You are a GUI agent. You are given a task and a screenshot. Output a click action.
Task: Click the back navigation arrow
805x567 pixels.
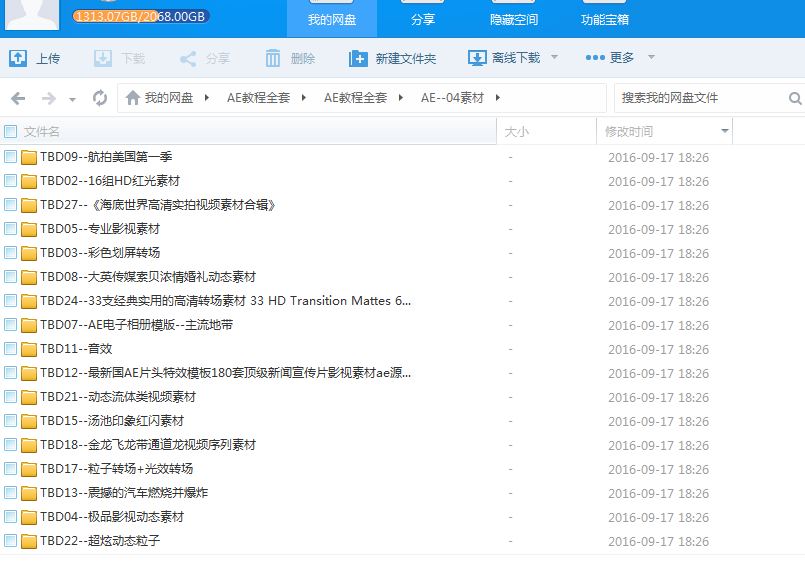pos(17,98)
